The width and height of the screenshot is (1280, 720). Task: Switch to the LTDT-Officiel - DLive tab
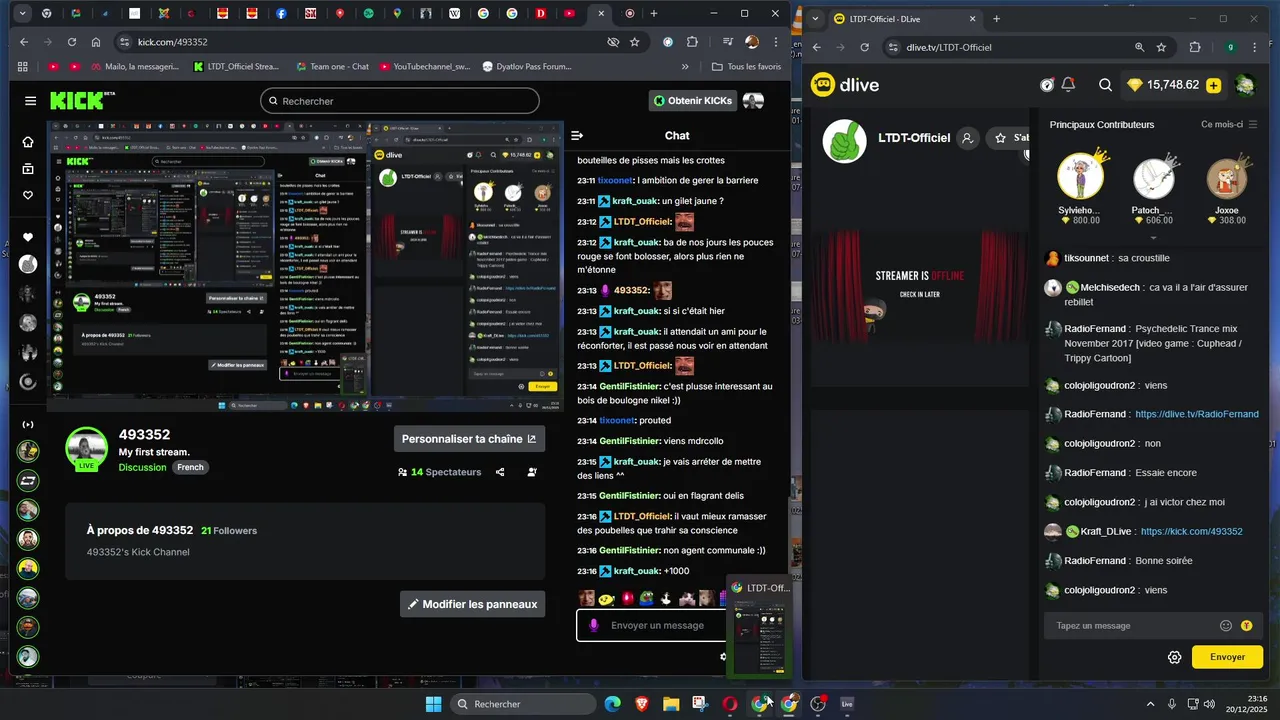click(x=905, y=19)
